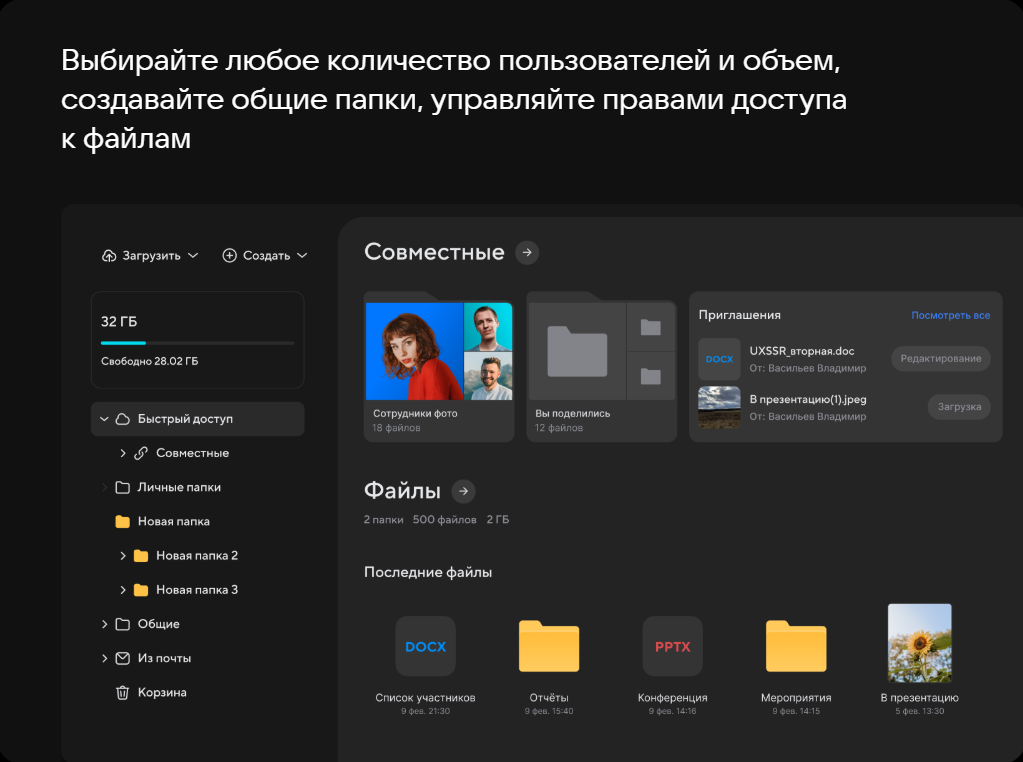This screenshot has width=1023, height=762.
Task: Open the DOCX file Список участников
Action: [425, 647]
